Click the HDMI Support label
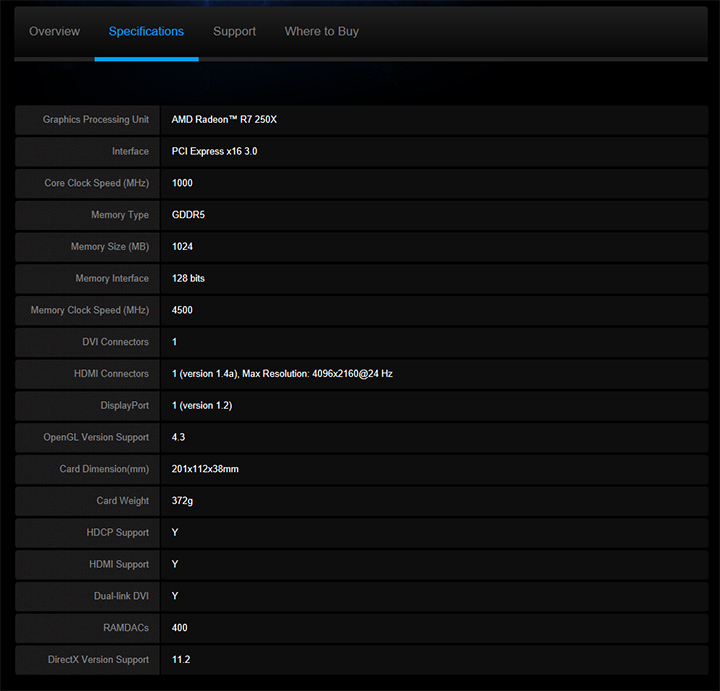The height and width of the screenshot is (691, 720). pos(119,564)
